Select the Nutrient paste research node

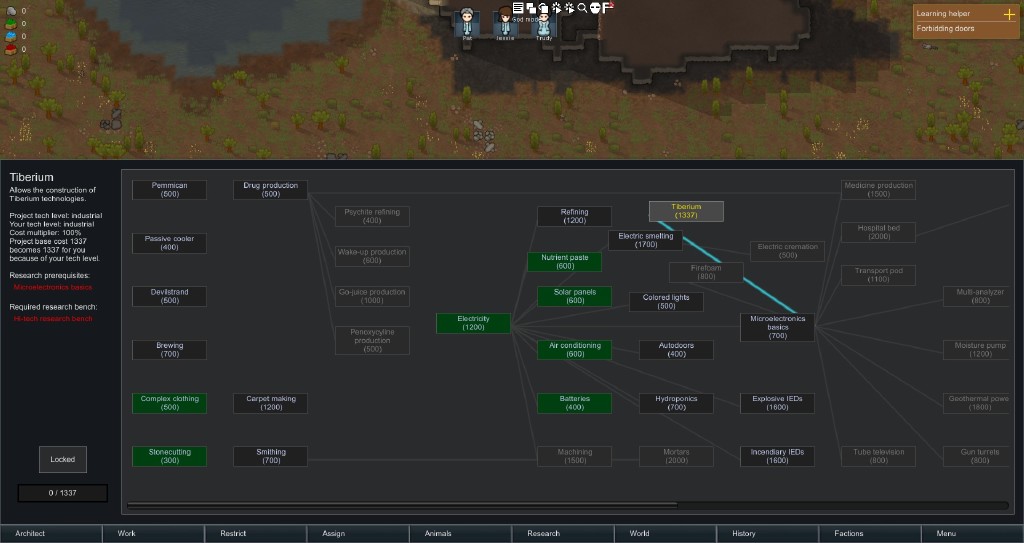click(x=565, y=262)
